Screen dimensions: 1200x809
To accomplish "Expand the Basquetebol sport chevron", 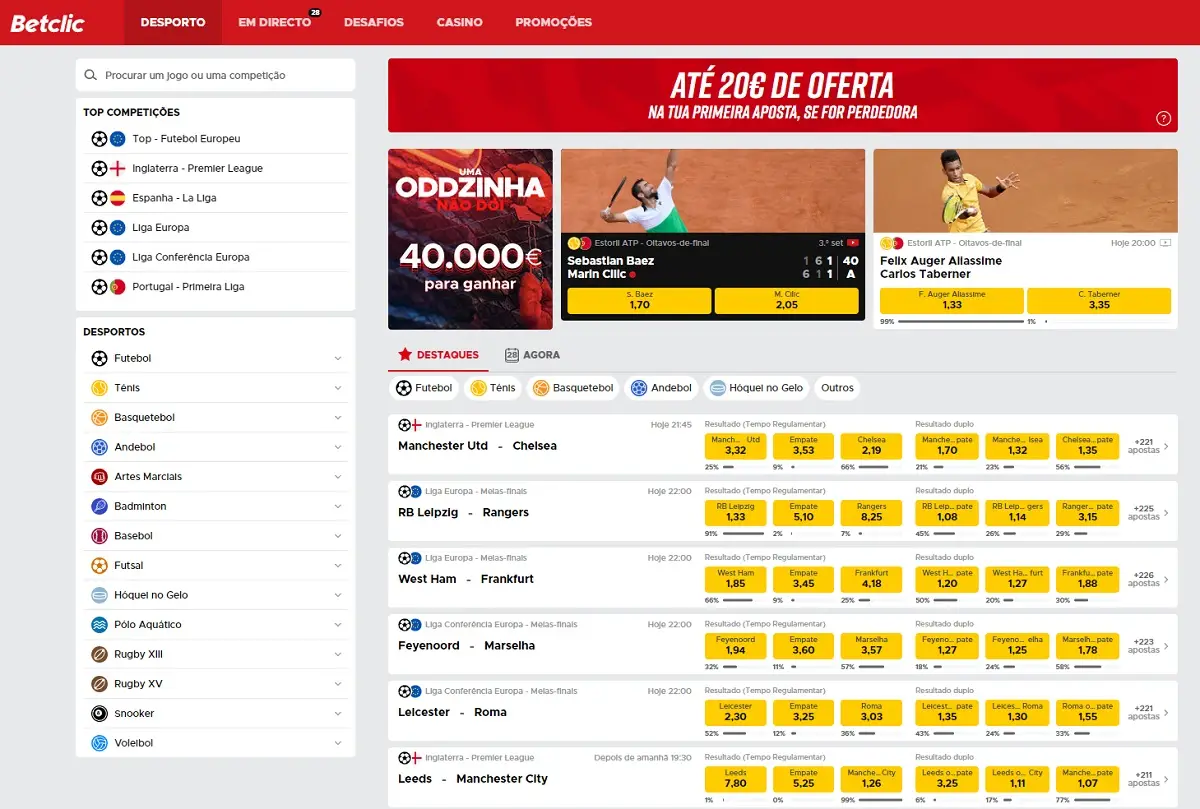I will pos(338,417).
